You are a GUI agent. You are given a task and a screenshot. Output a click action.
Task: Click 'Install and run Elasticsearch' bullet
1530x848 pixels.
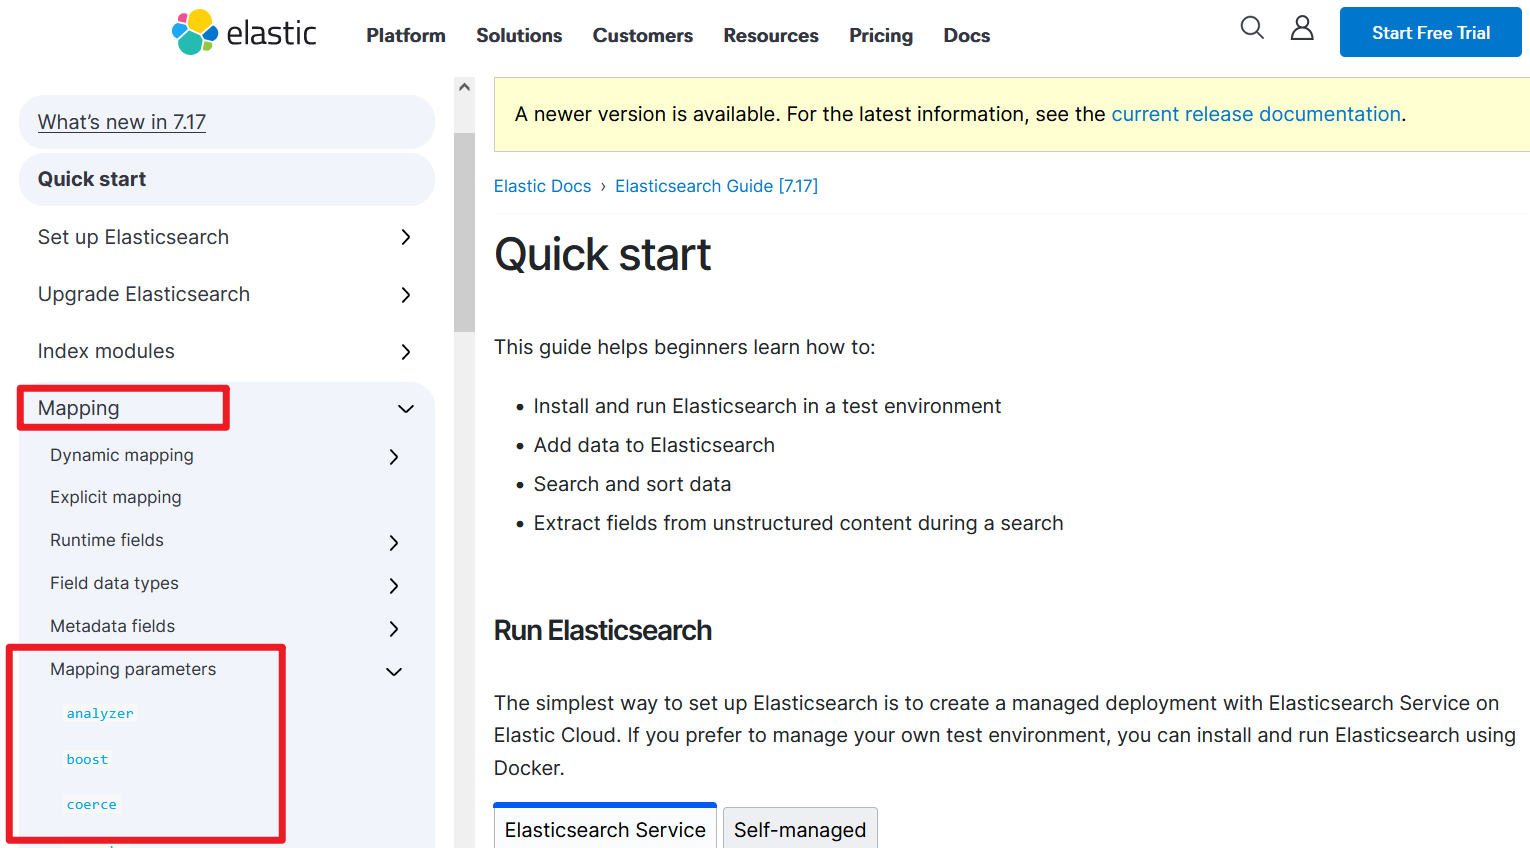[767, 406]
